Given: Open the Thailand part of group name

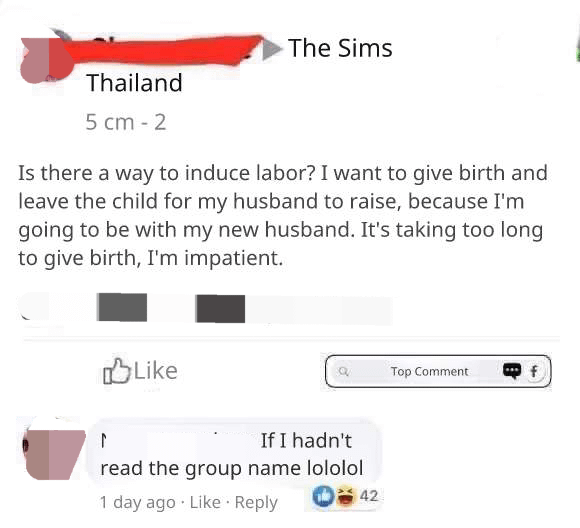Looking at the screenshot, I should click(135, 83).
